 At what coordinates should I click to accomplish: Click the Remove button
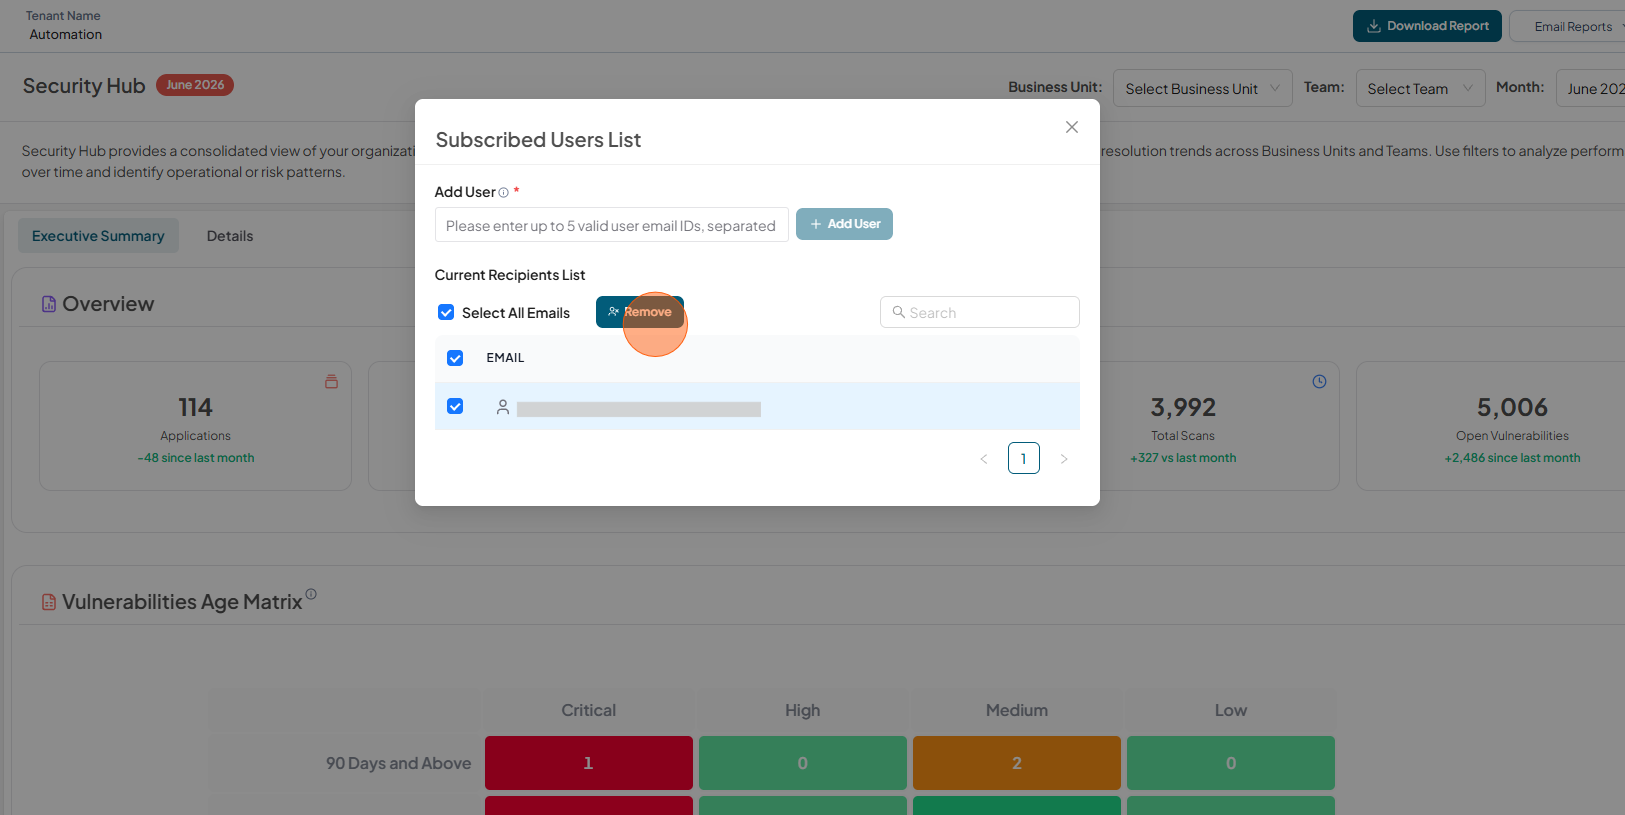(640, 312)
